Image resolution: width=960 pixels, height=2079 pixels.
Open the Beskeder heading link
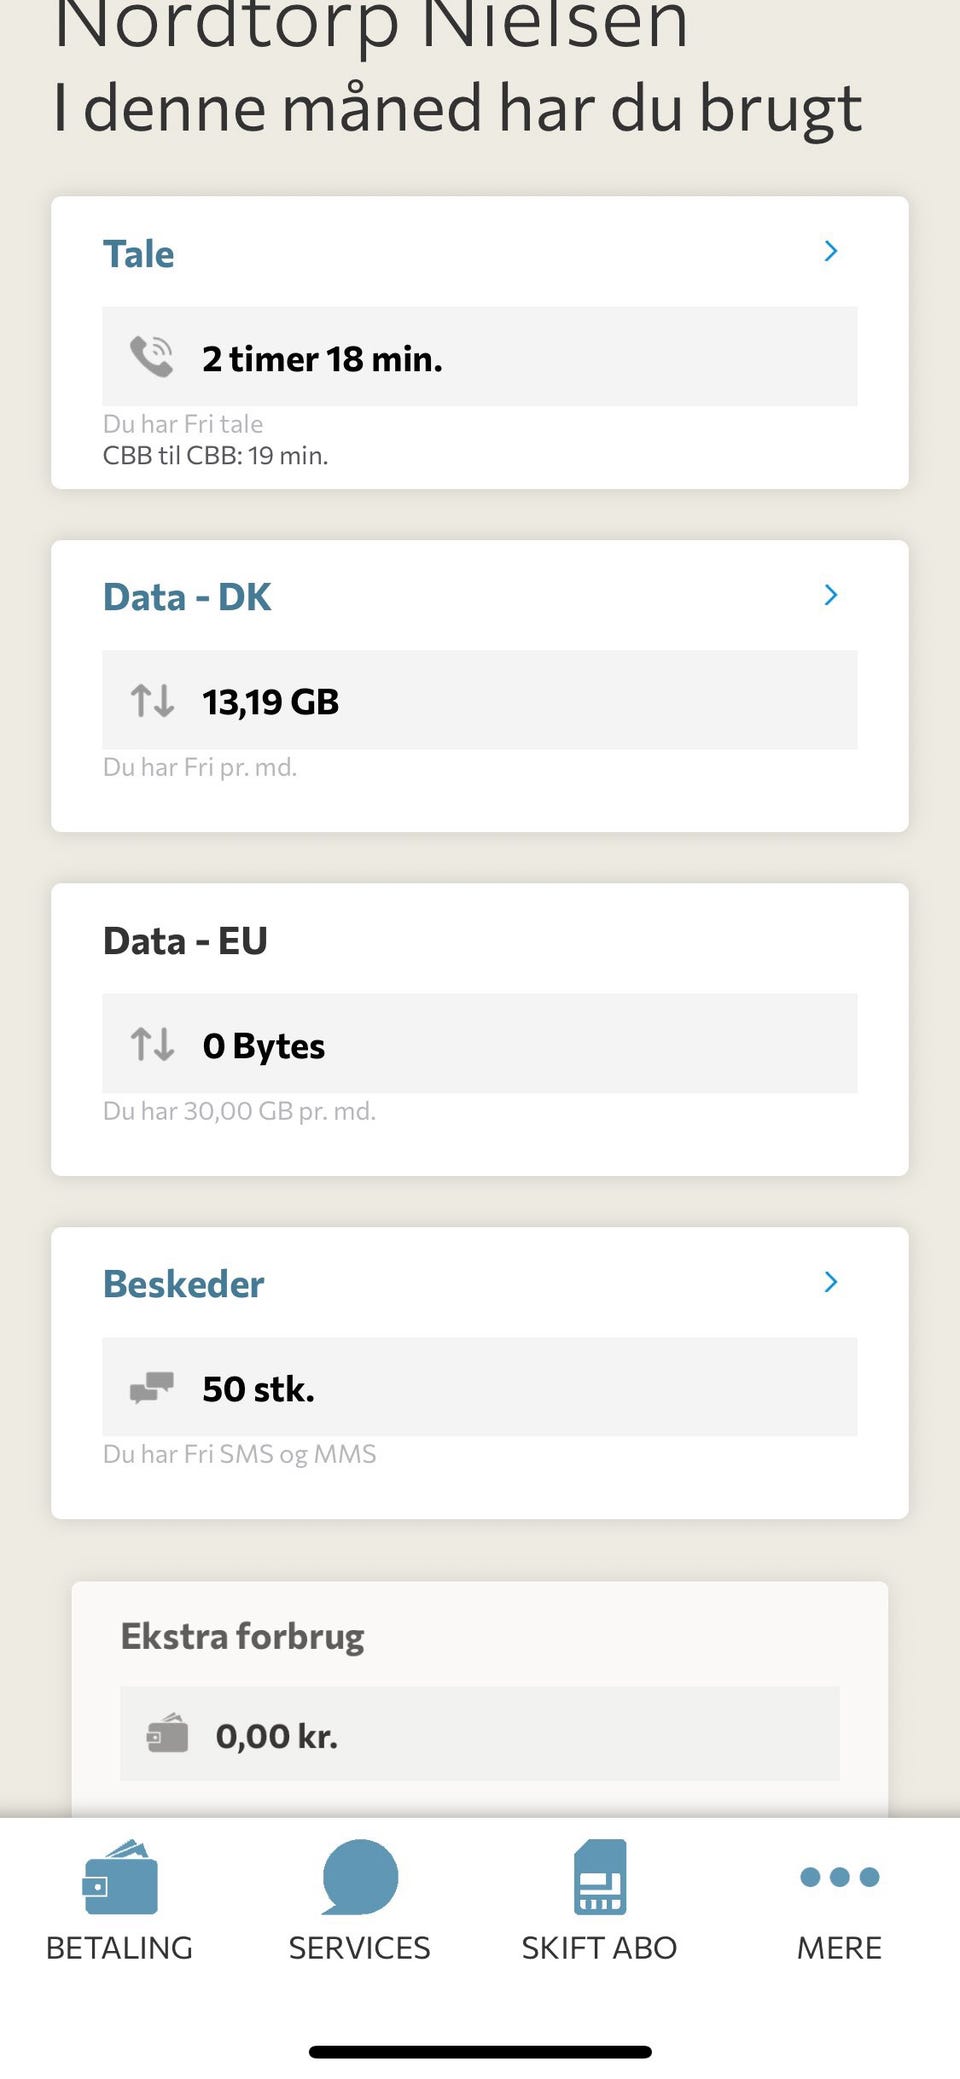coord(183,1284)
